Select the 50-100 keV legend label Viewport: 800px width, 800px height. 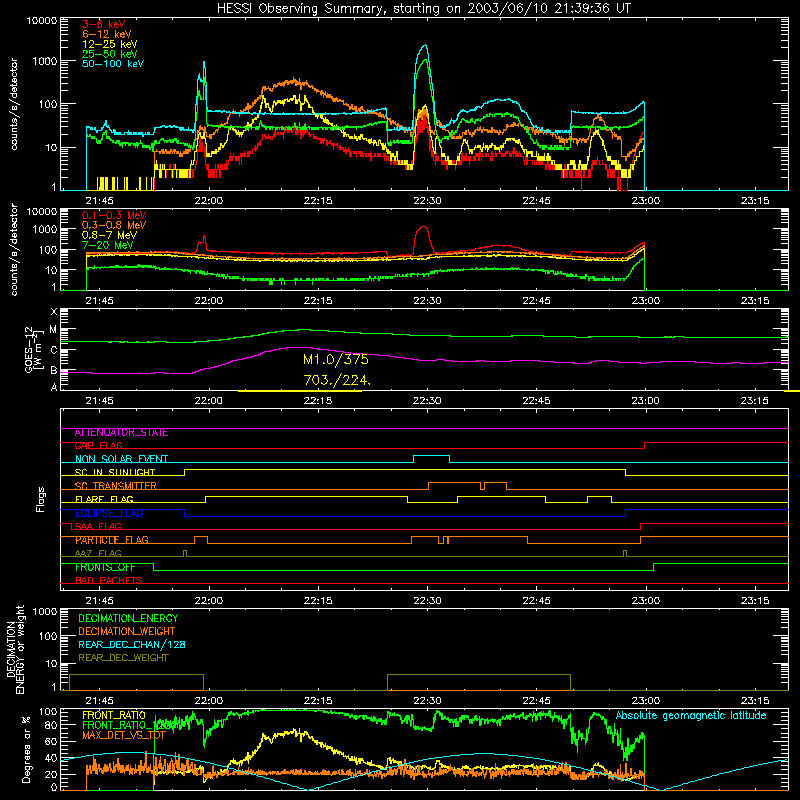(113, 64)
